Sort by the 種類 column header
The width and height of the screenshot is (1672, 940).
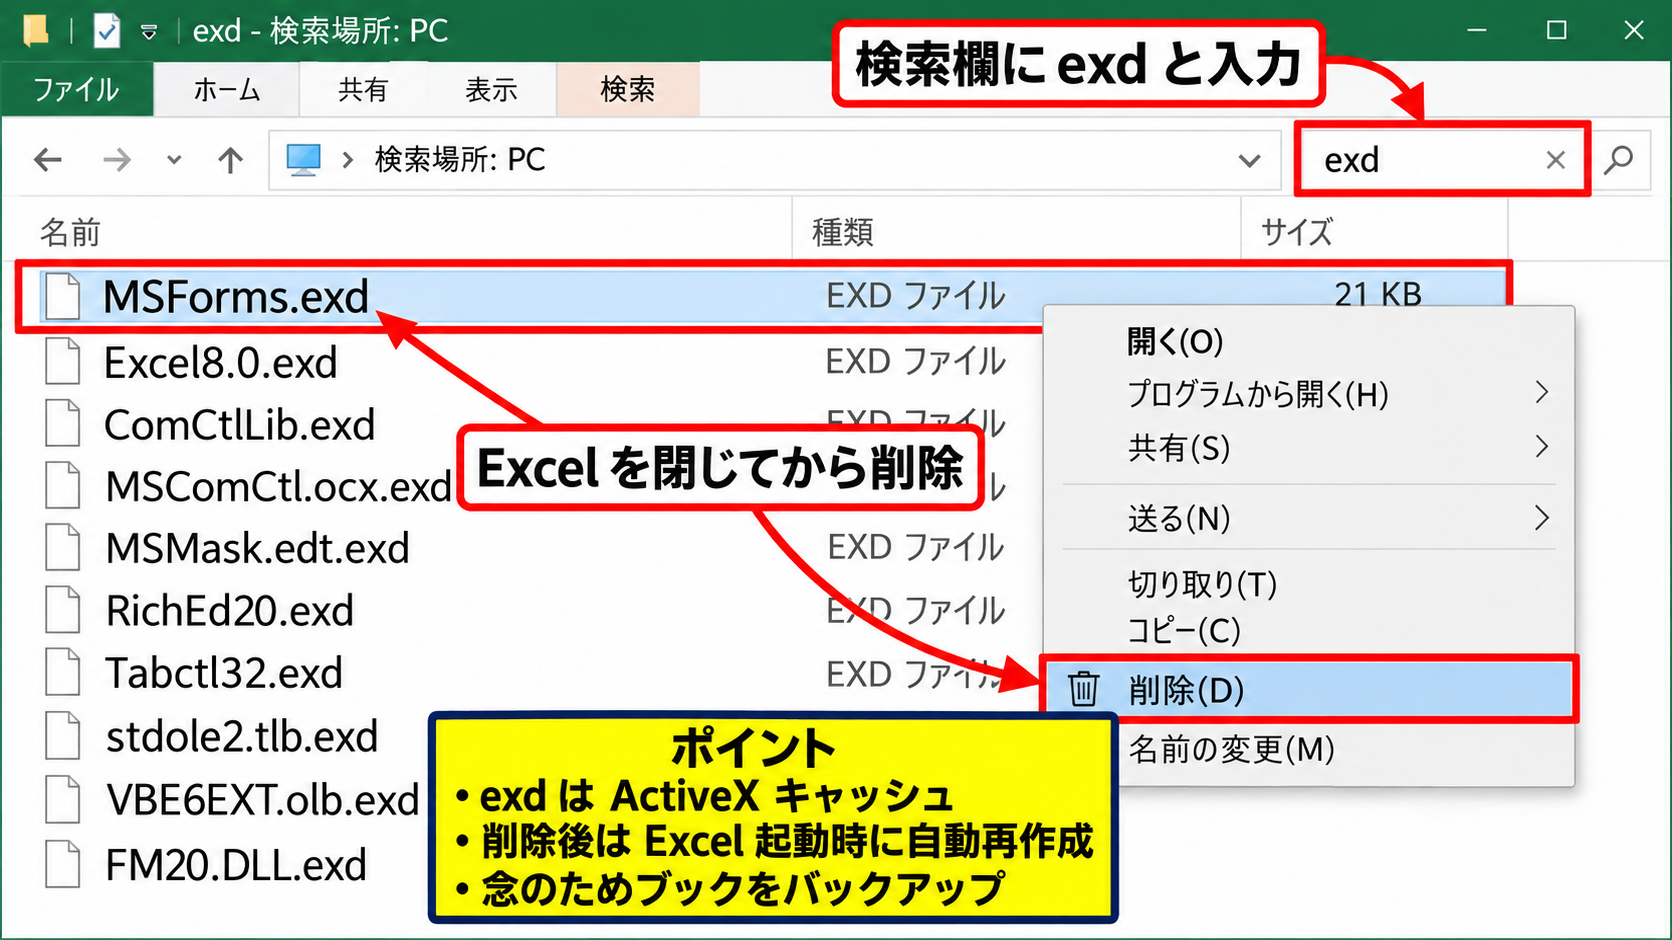click(842, 232)
